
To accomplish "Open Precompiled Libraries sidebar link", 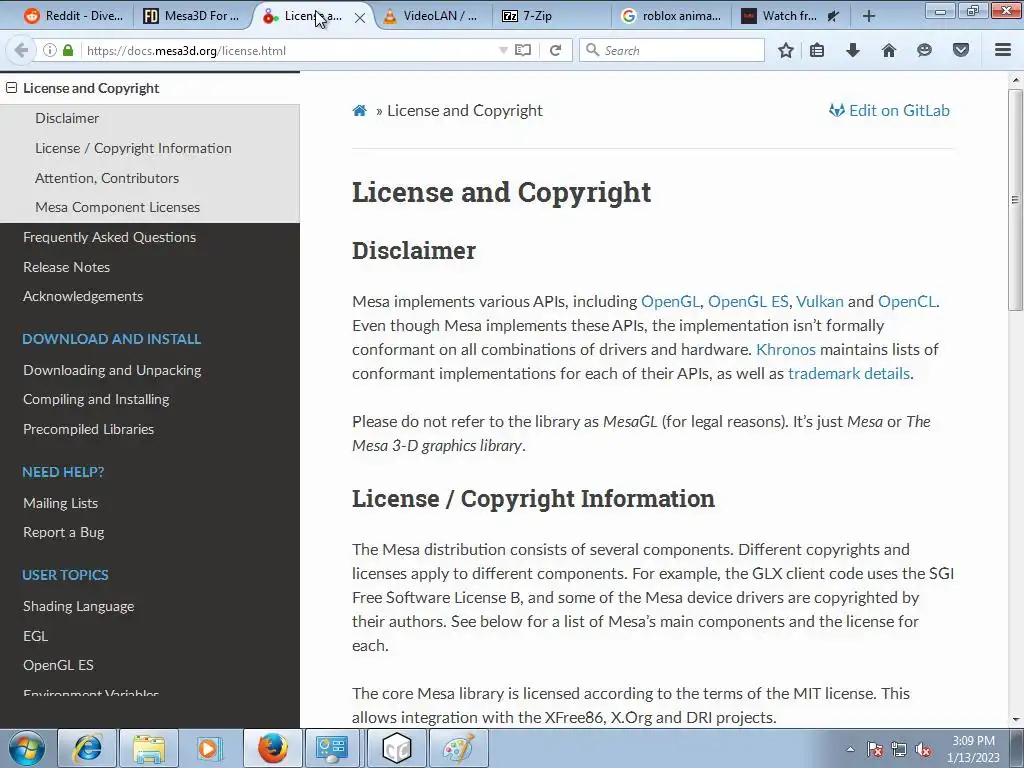I will click(89, 429).
